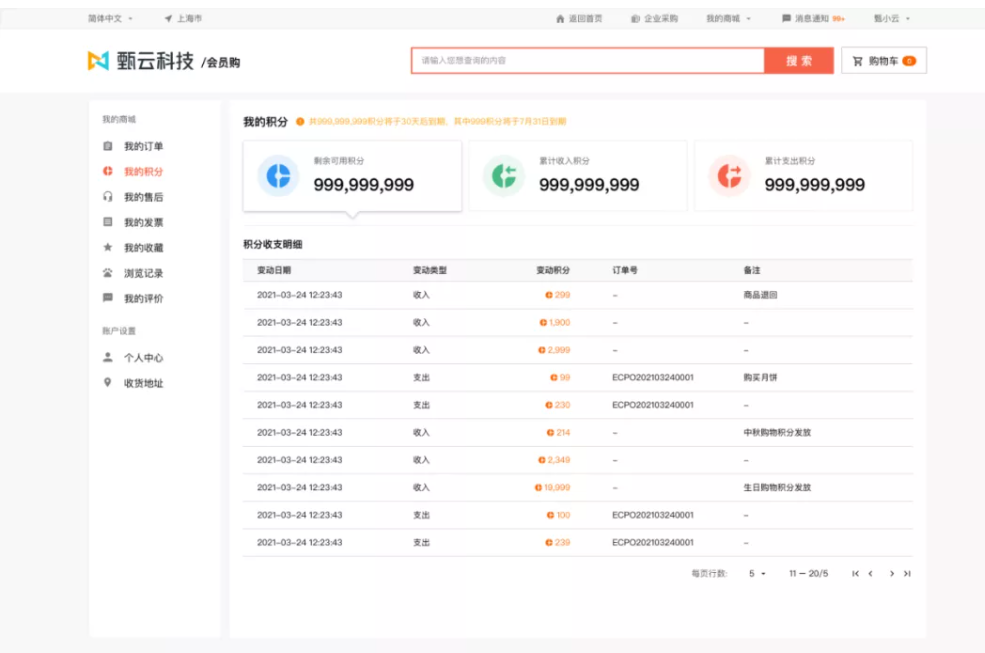
Task: Click the 返回首页 link
Action: coord(579,19)
